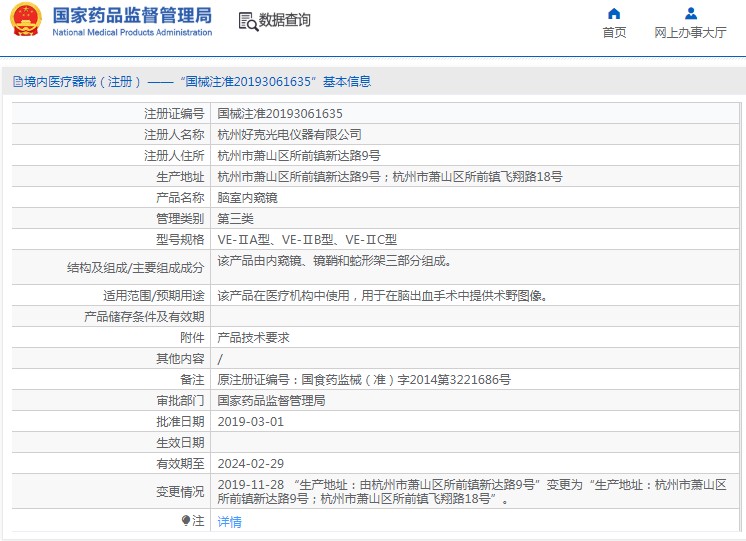This screenshot has width=746, height=541.
Task: Click the 生产地址 row label
Action: [x=180, y=177]
